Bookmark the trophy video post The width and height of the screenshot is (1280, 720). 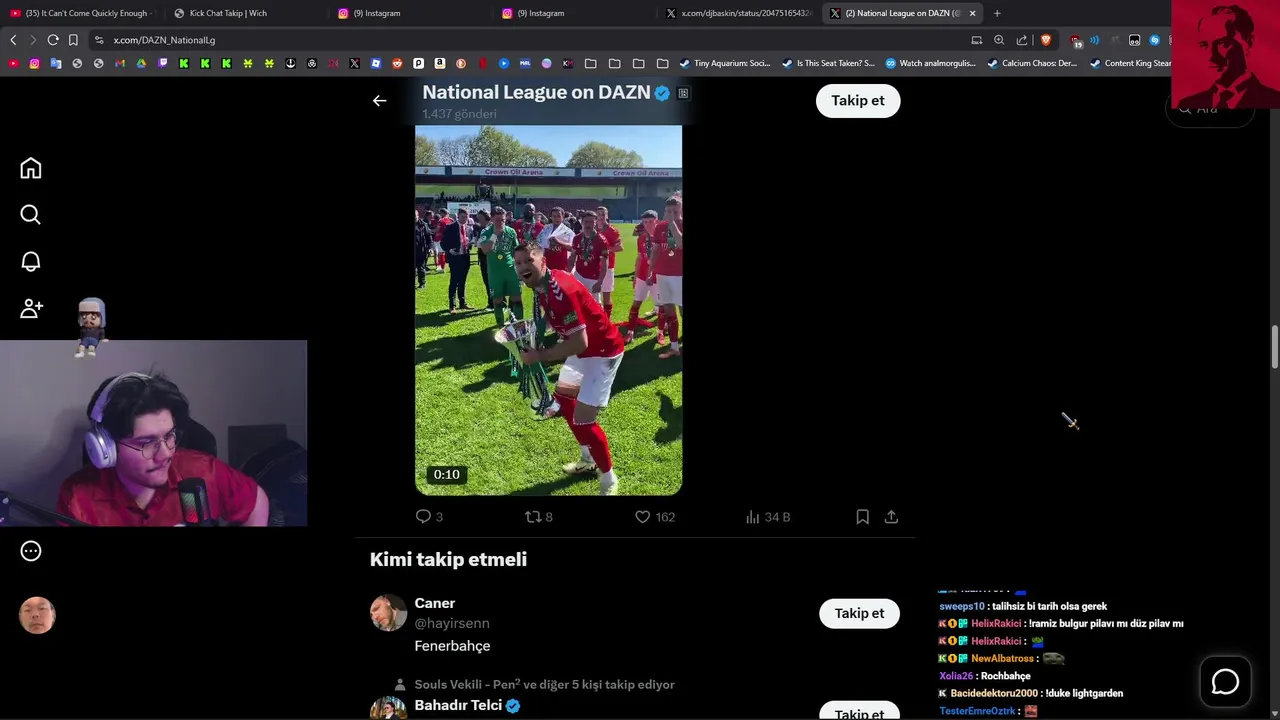(x=862, y=517)
